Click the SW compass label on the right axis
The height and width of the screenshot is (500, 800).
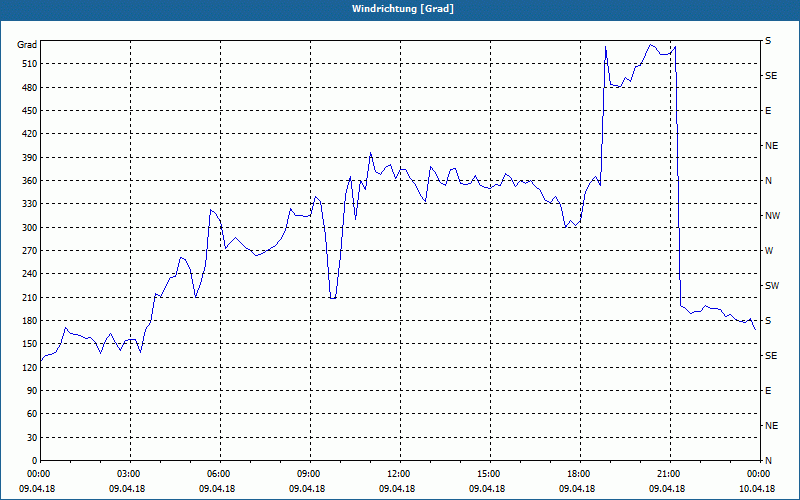coord(772,286)
